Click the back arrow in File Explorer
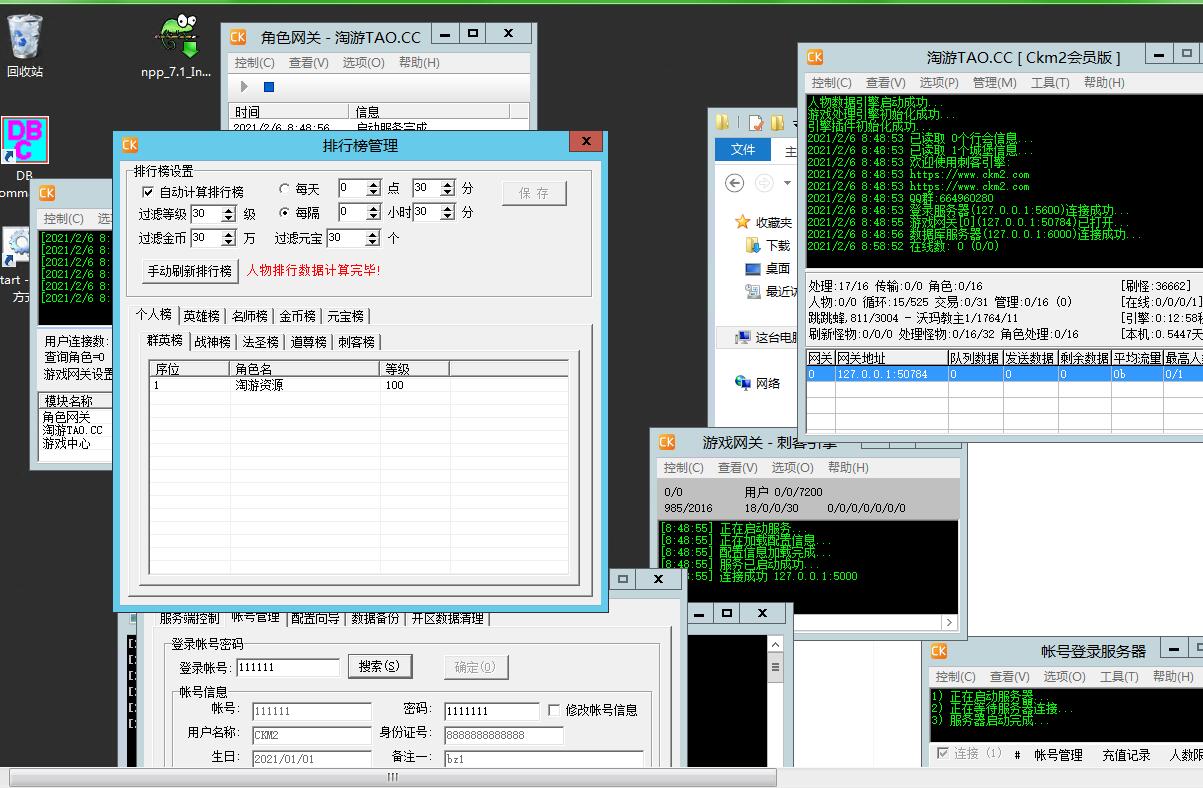The image size is (1203, 788). (735, 183)
